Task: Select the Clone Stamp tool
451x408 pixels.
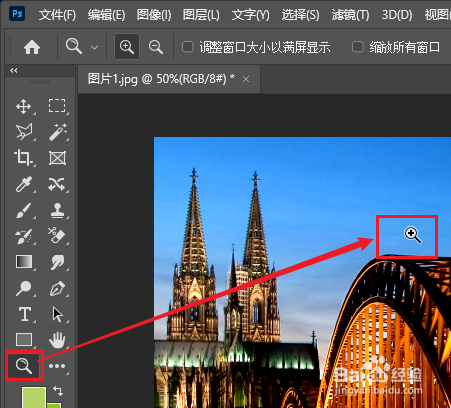Action: click(57, 210)
